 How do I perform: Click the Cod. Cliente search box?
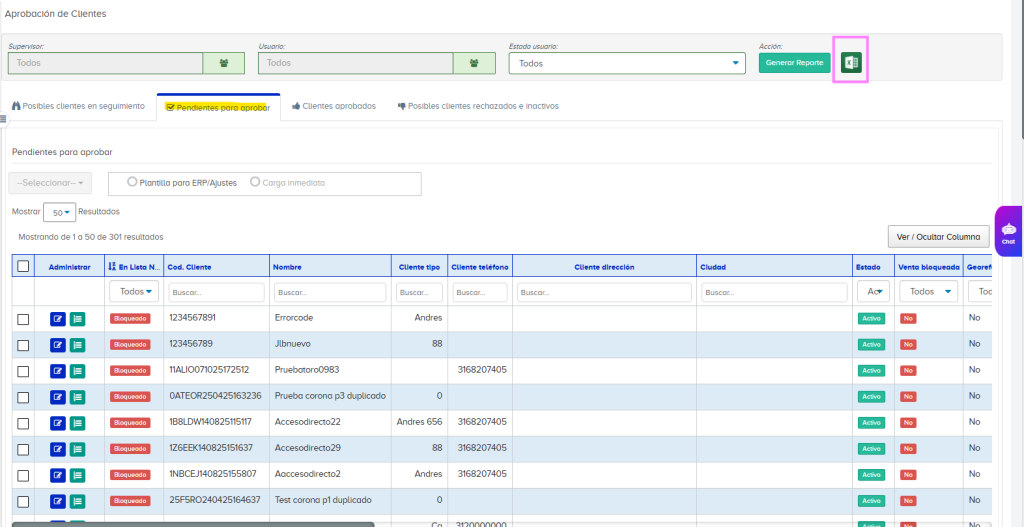click(x=216, y=293)
